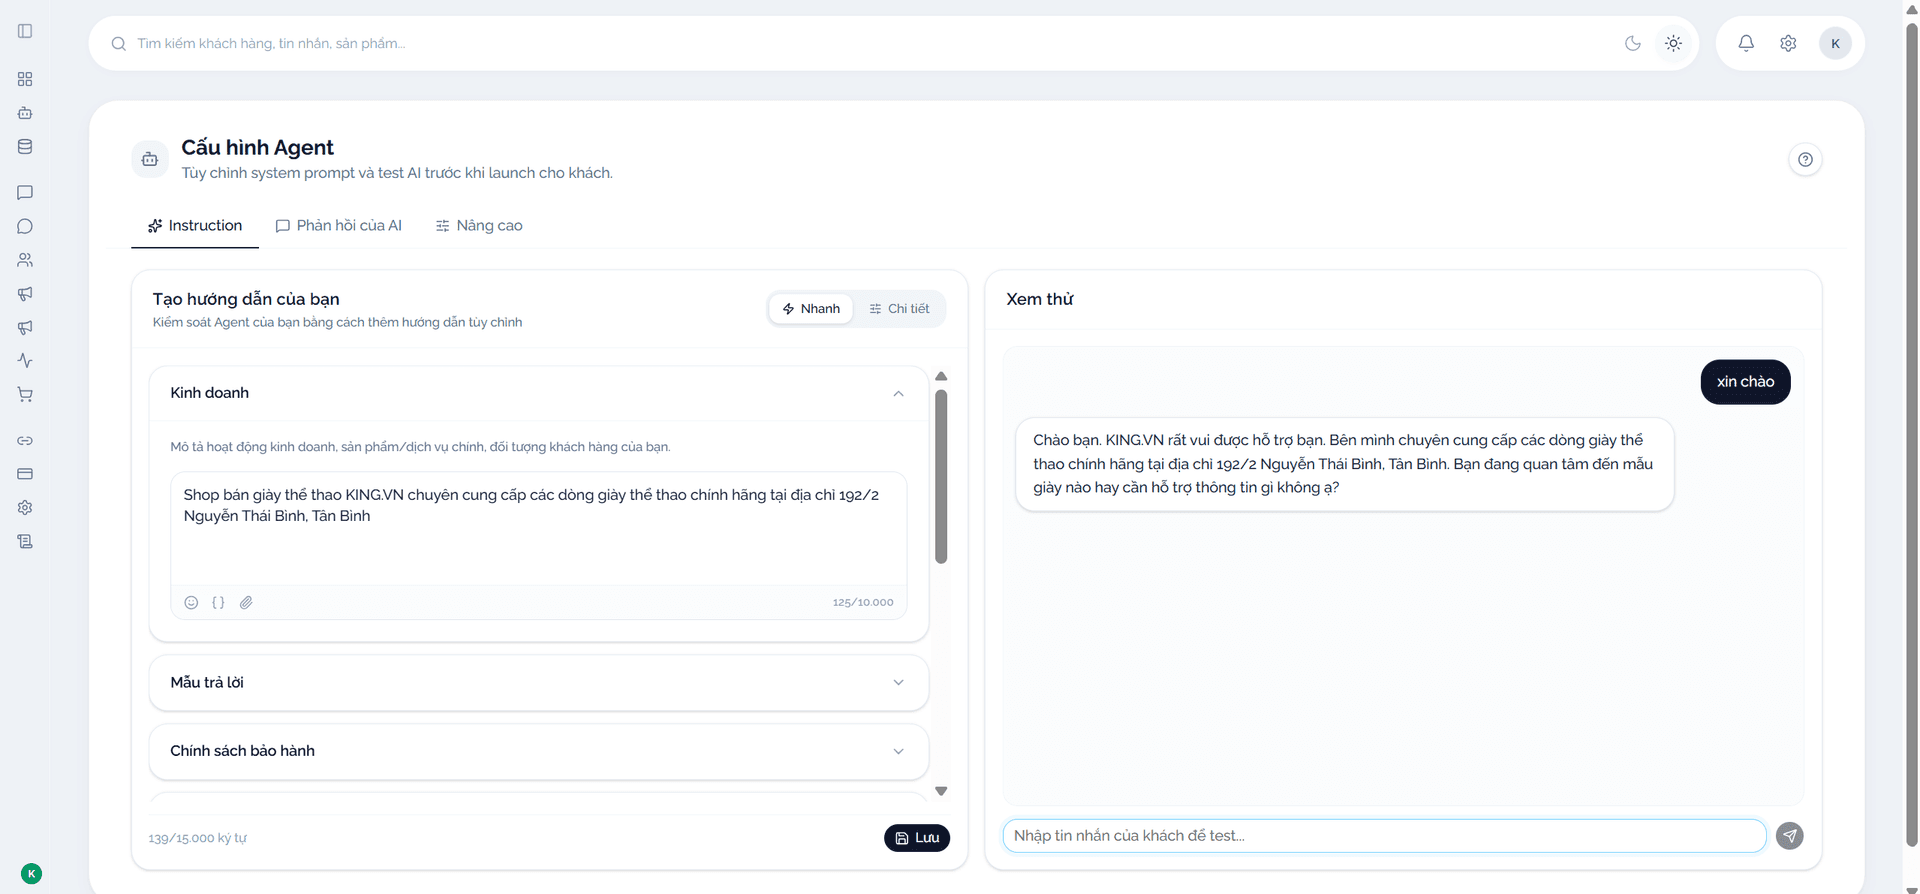This screenshot has height=894, width=1920.
Task: Click the help question mark icon
Action: point(1805,159)
